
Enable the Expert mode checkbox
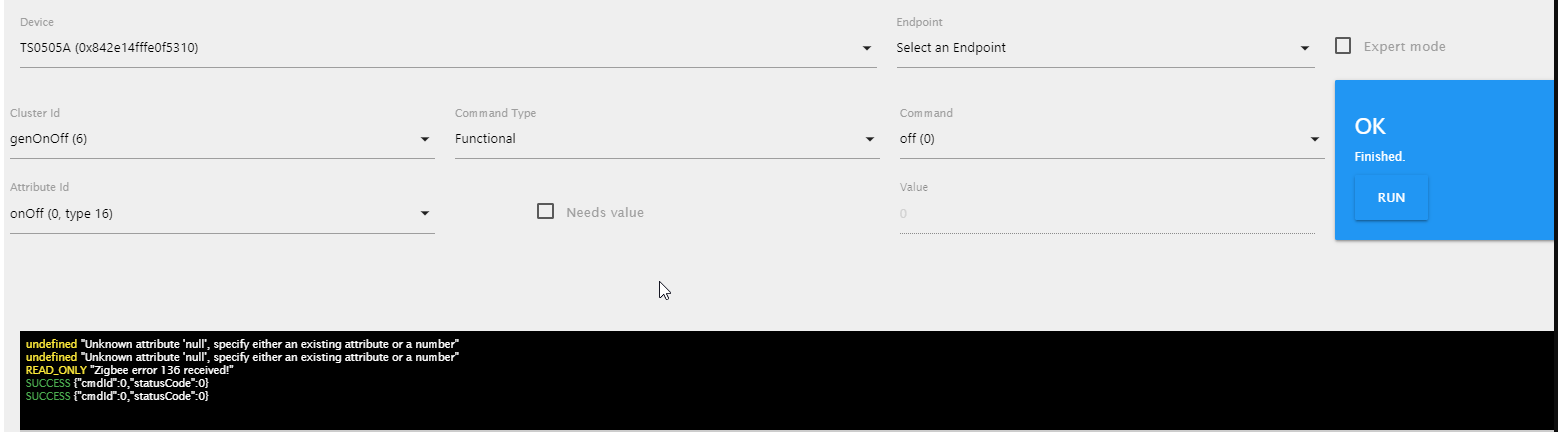[x=1343, y=46]
